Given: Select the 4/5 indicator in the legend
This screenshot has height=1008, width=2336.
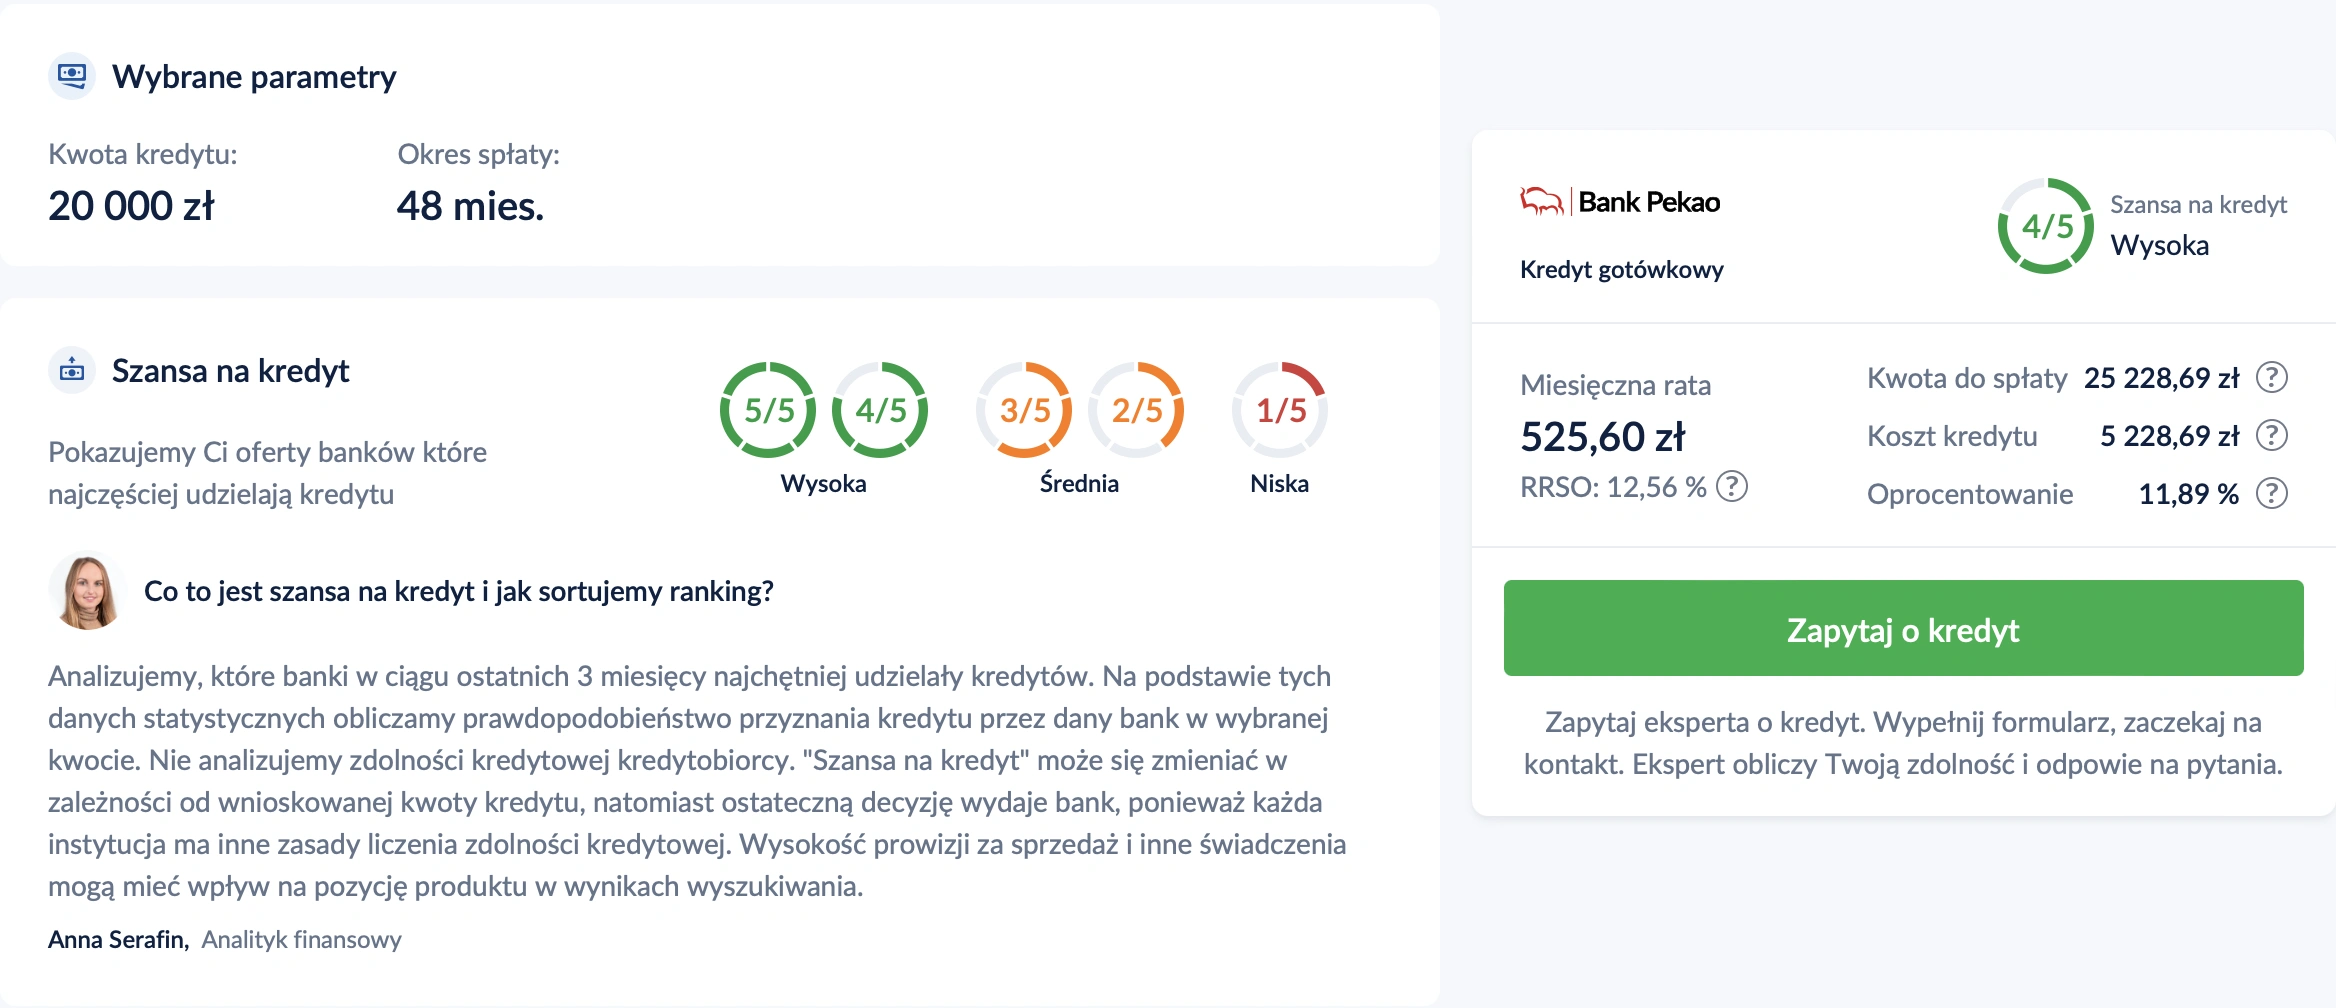Looking at the screenshot, I should click(880, 410).
